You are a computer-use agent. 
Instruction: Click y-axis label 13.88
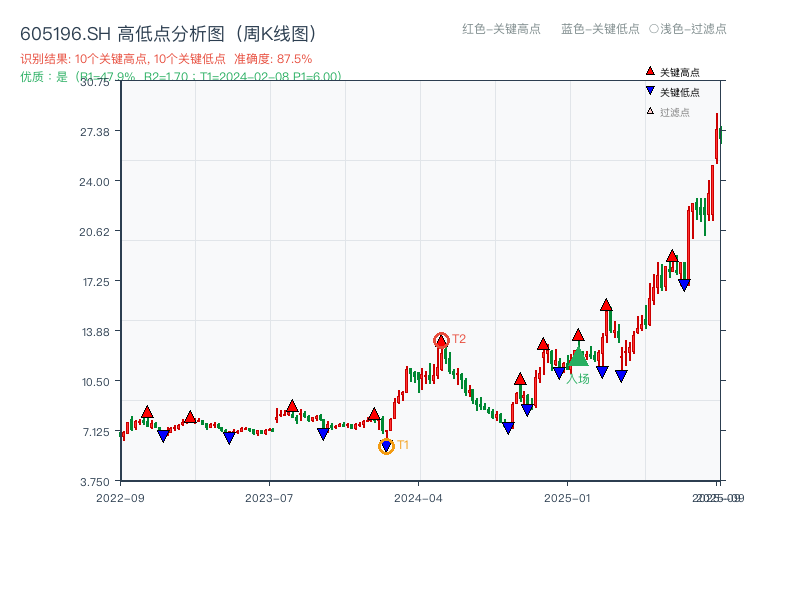[x=96, y=332]
